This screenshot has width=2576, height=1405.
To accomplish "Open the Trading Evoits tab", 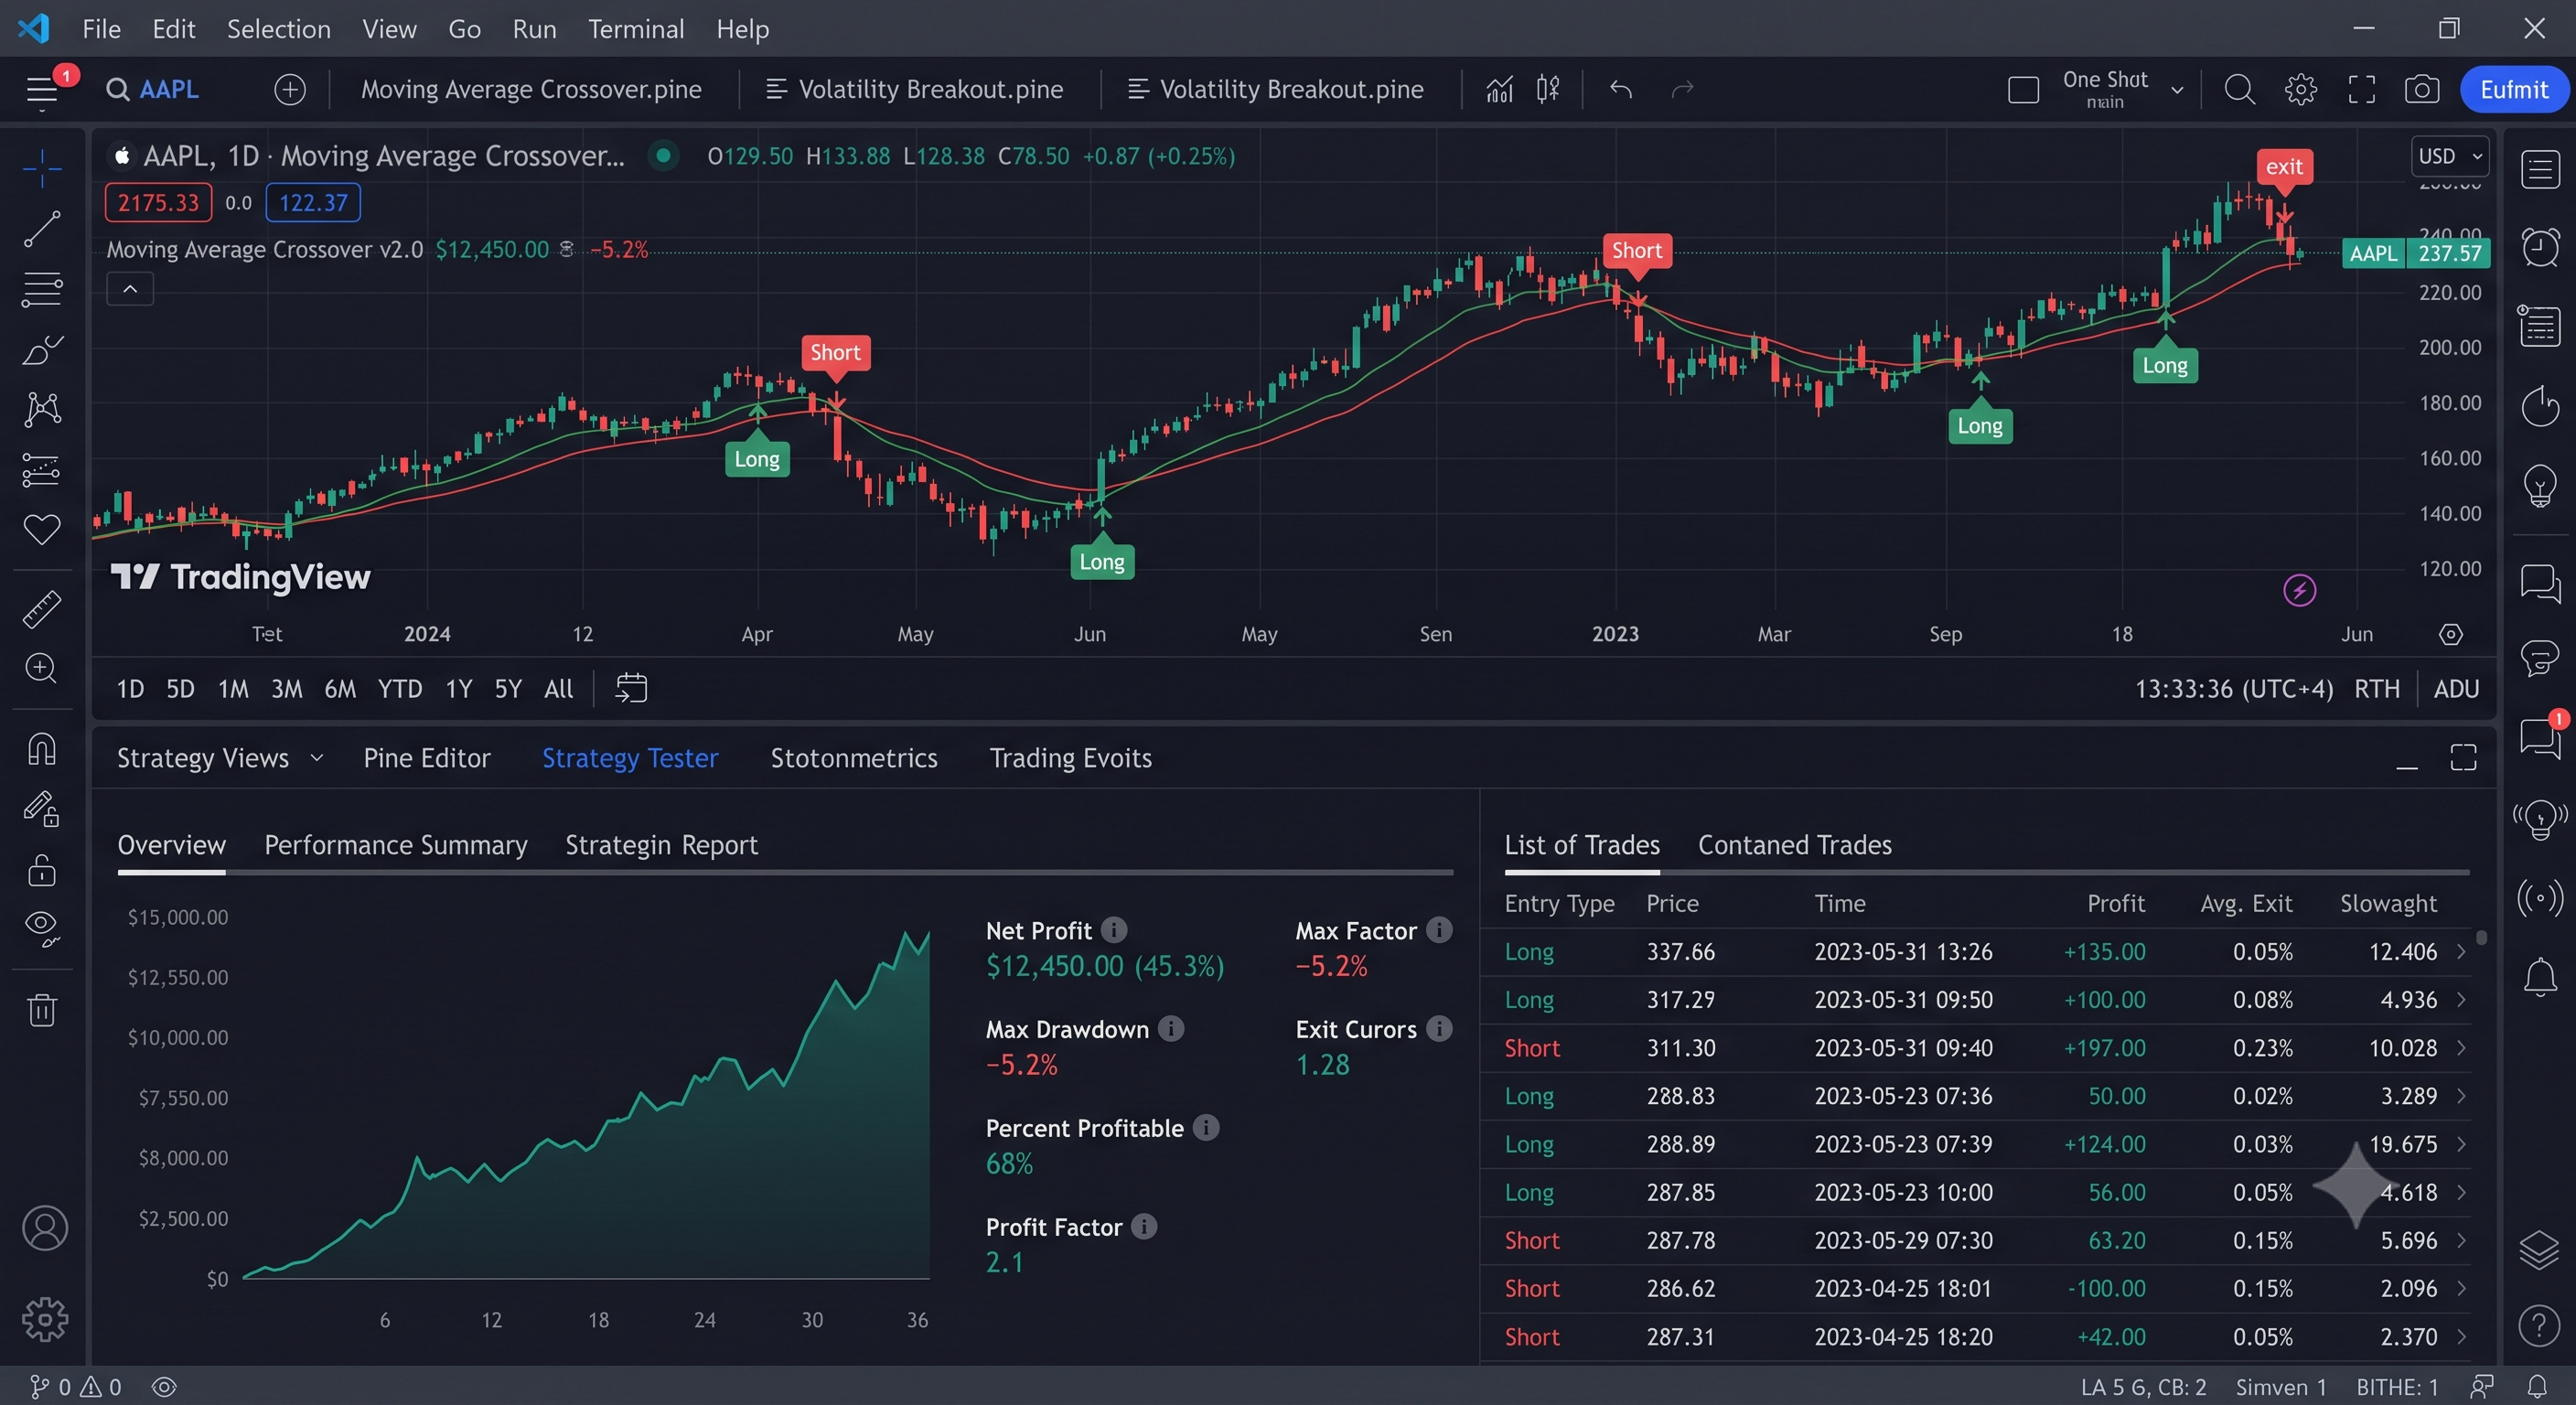I will (x=1071, y=758).
